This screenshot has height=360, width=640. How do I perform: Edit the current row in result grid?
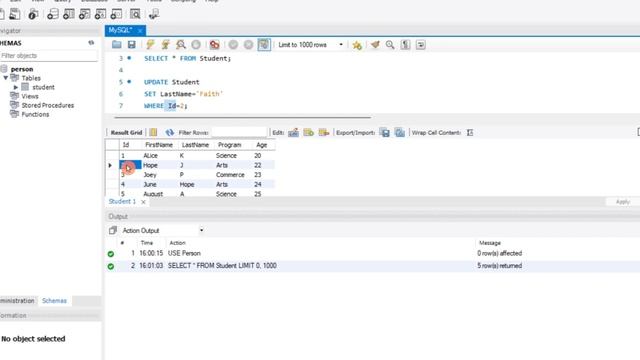click(x=293, y=132)
